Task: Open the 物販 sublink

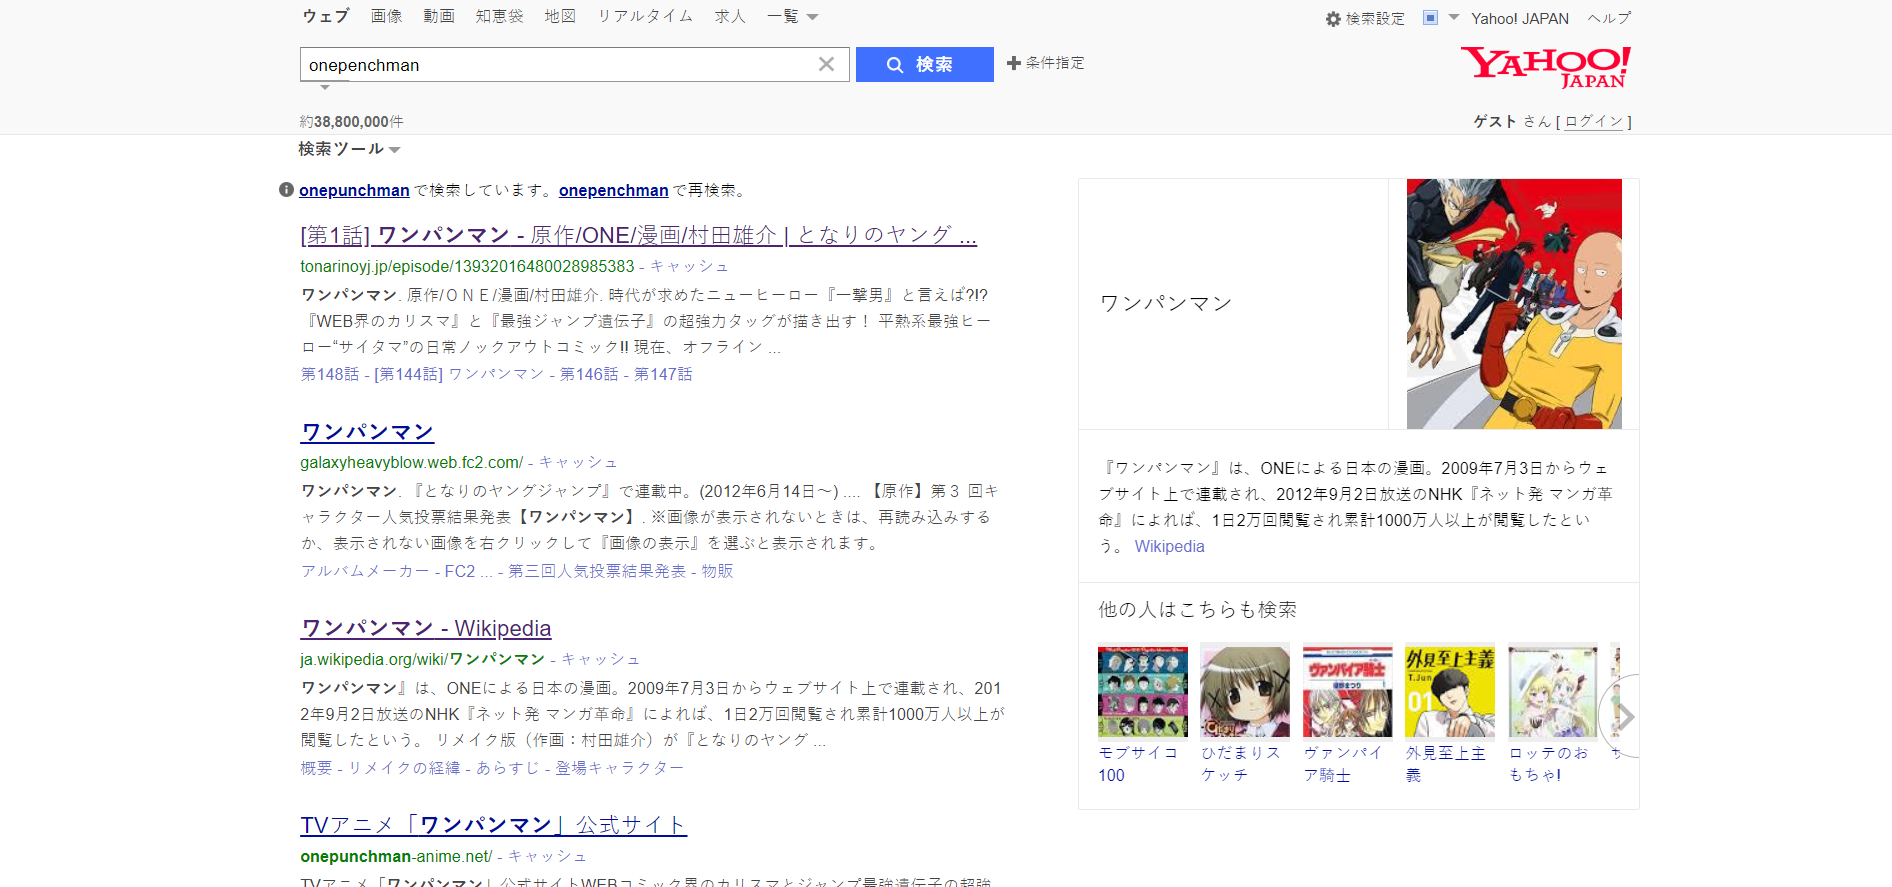Action: click(x=717, y=571)
